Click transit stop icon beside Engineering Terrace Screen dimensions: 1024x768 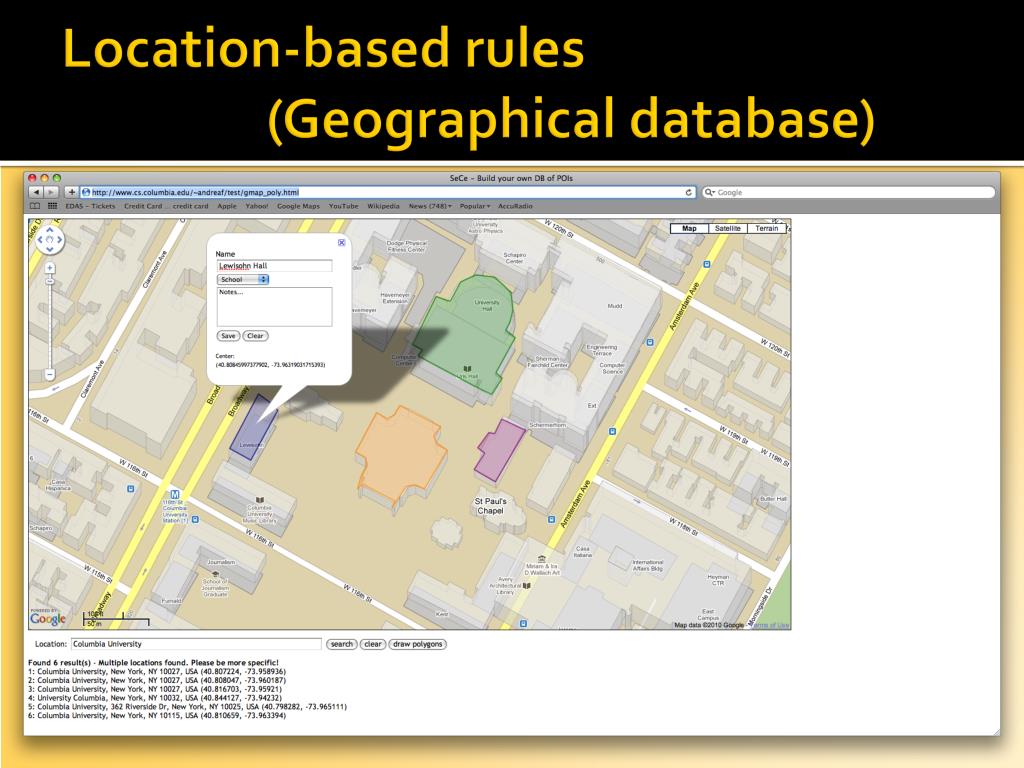(650, 342)
